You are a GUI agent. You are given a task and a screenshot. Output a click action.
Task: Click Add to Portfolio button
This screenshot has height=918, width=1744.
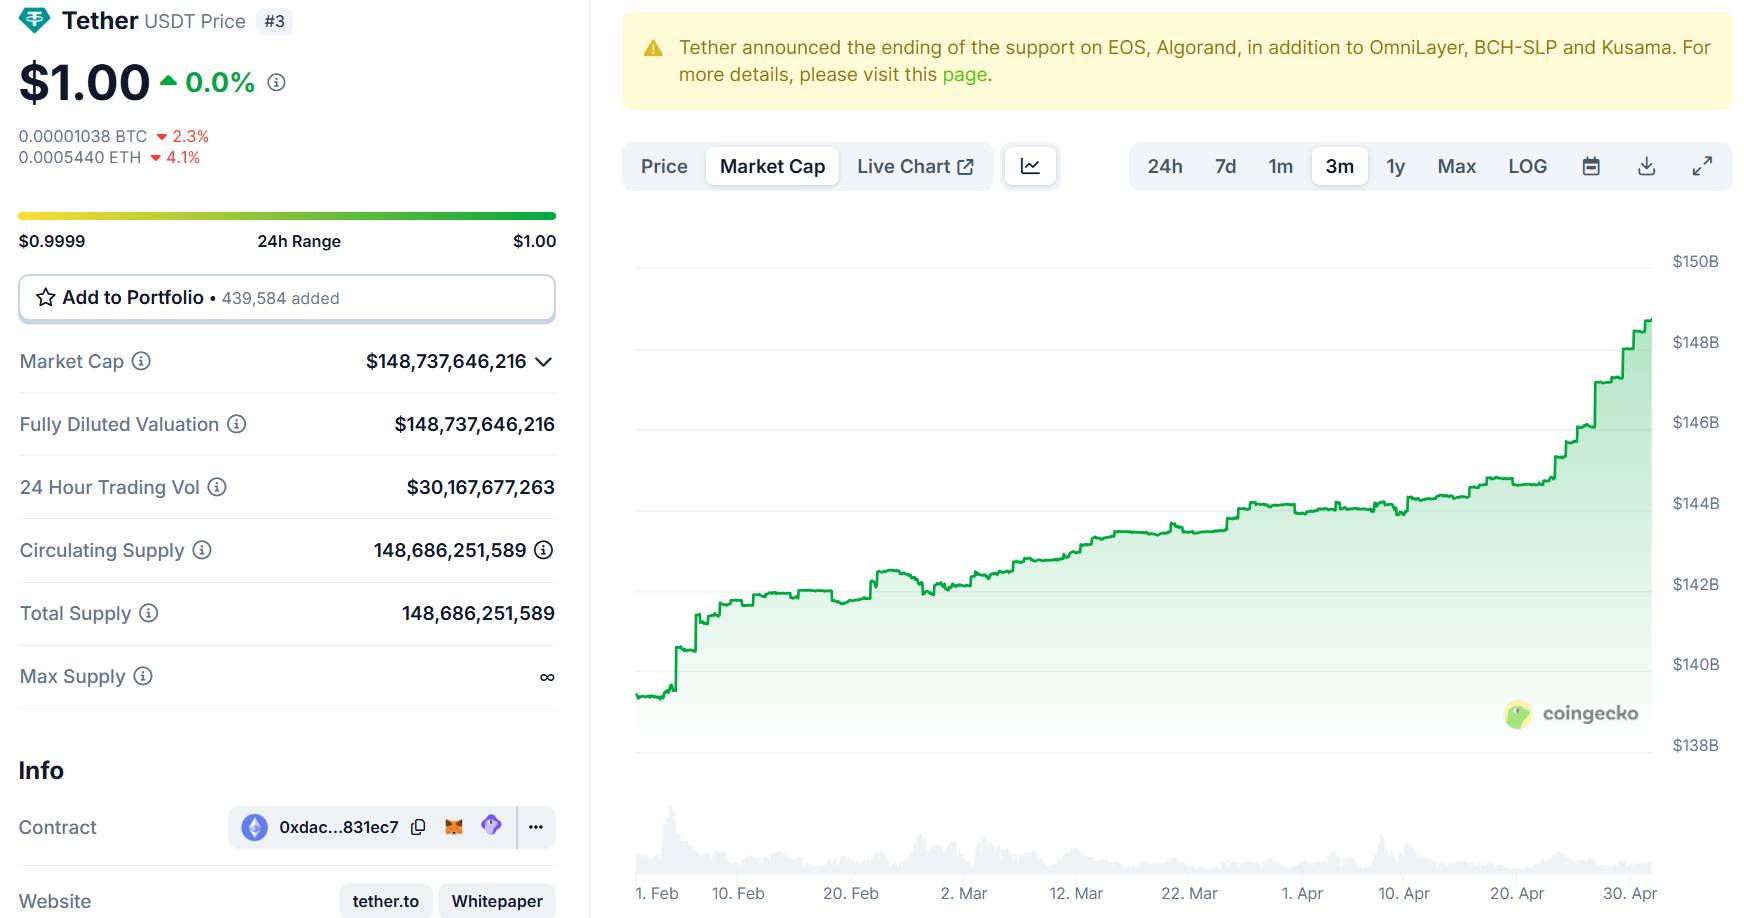287,298
